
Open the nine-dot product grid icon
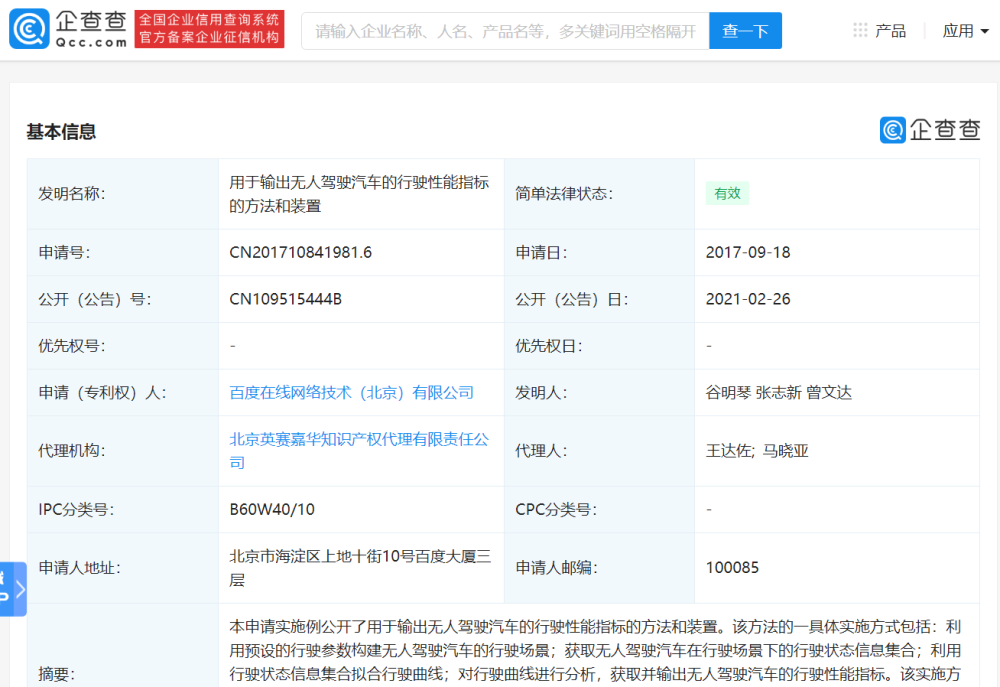[858, 30]
